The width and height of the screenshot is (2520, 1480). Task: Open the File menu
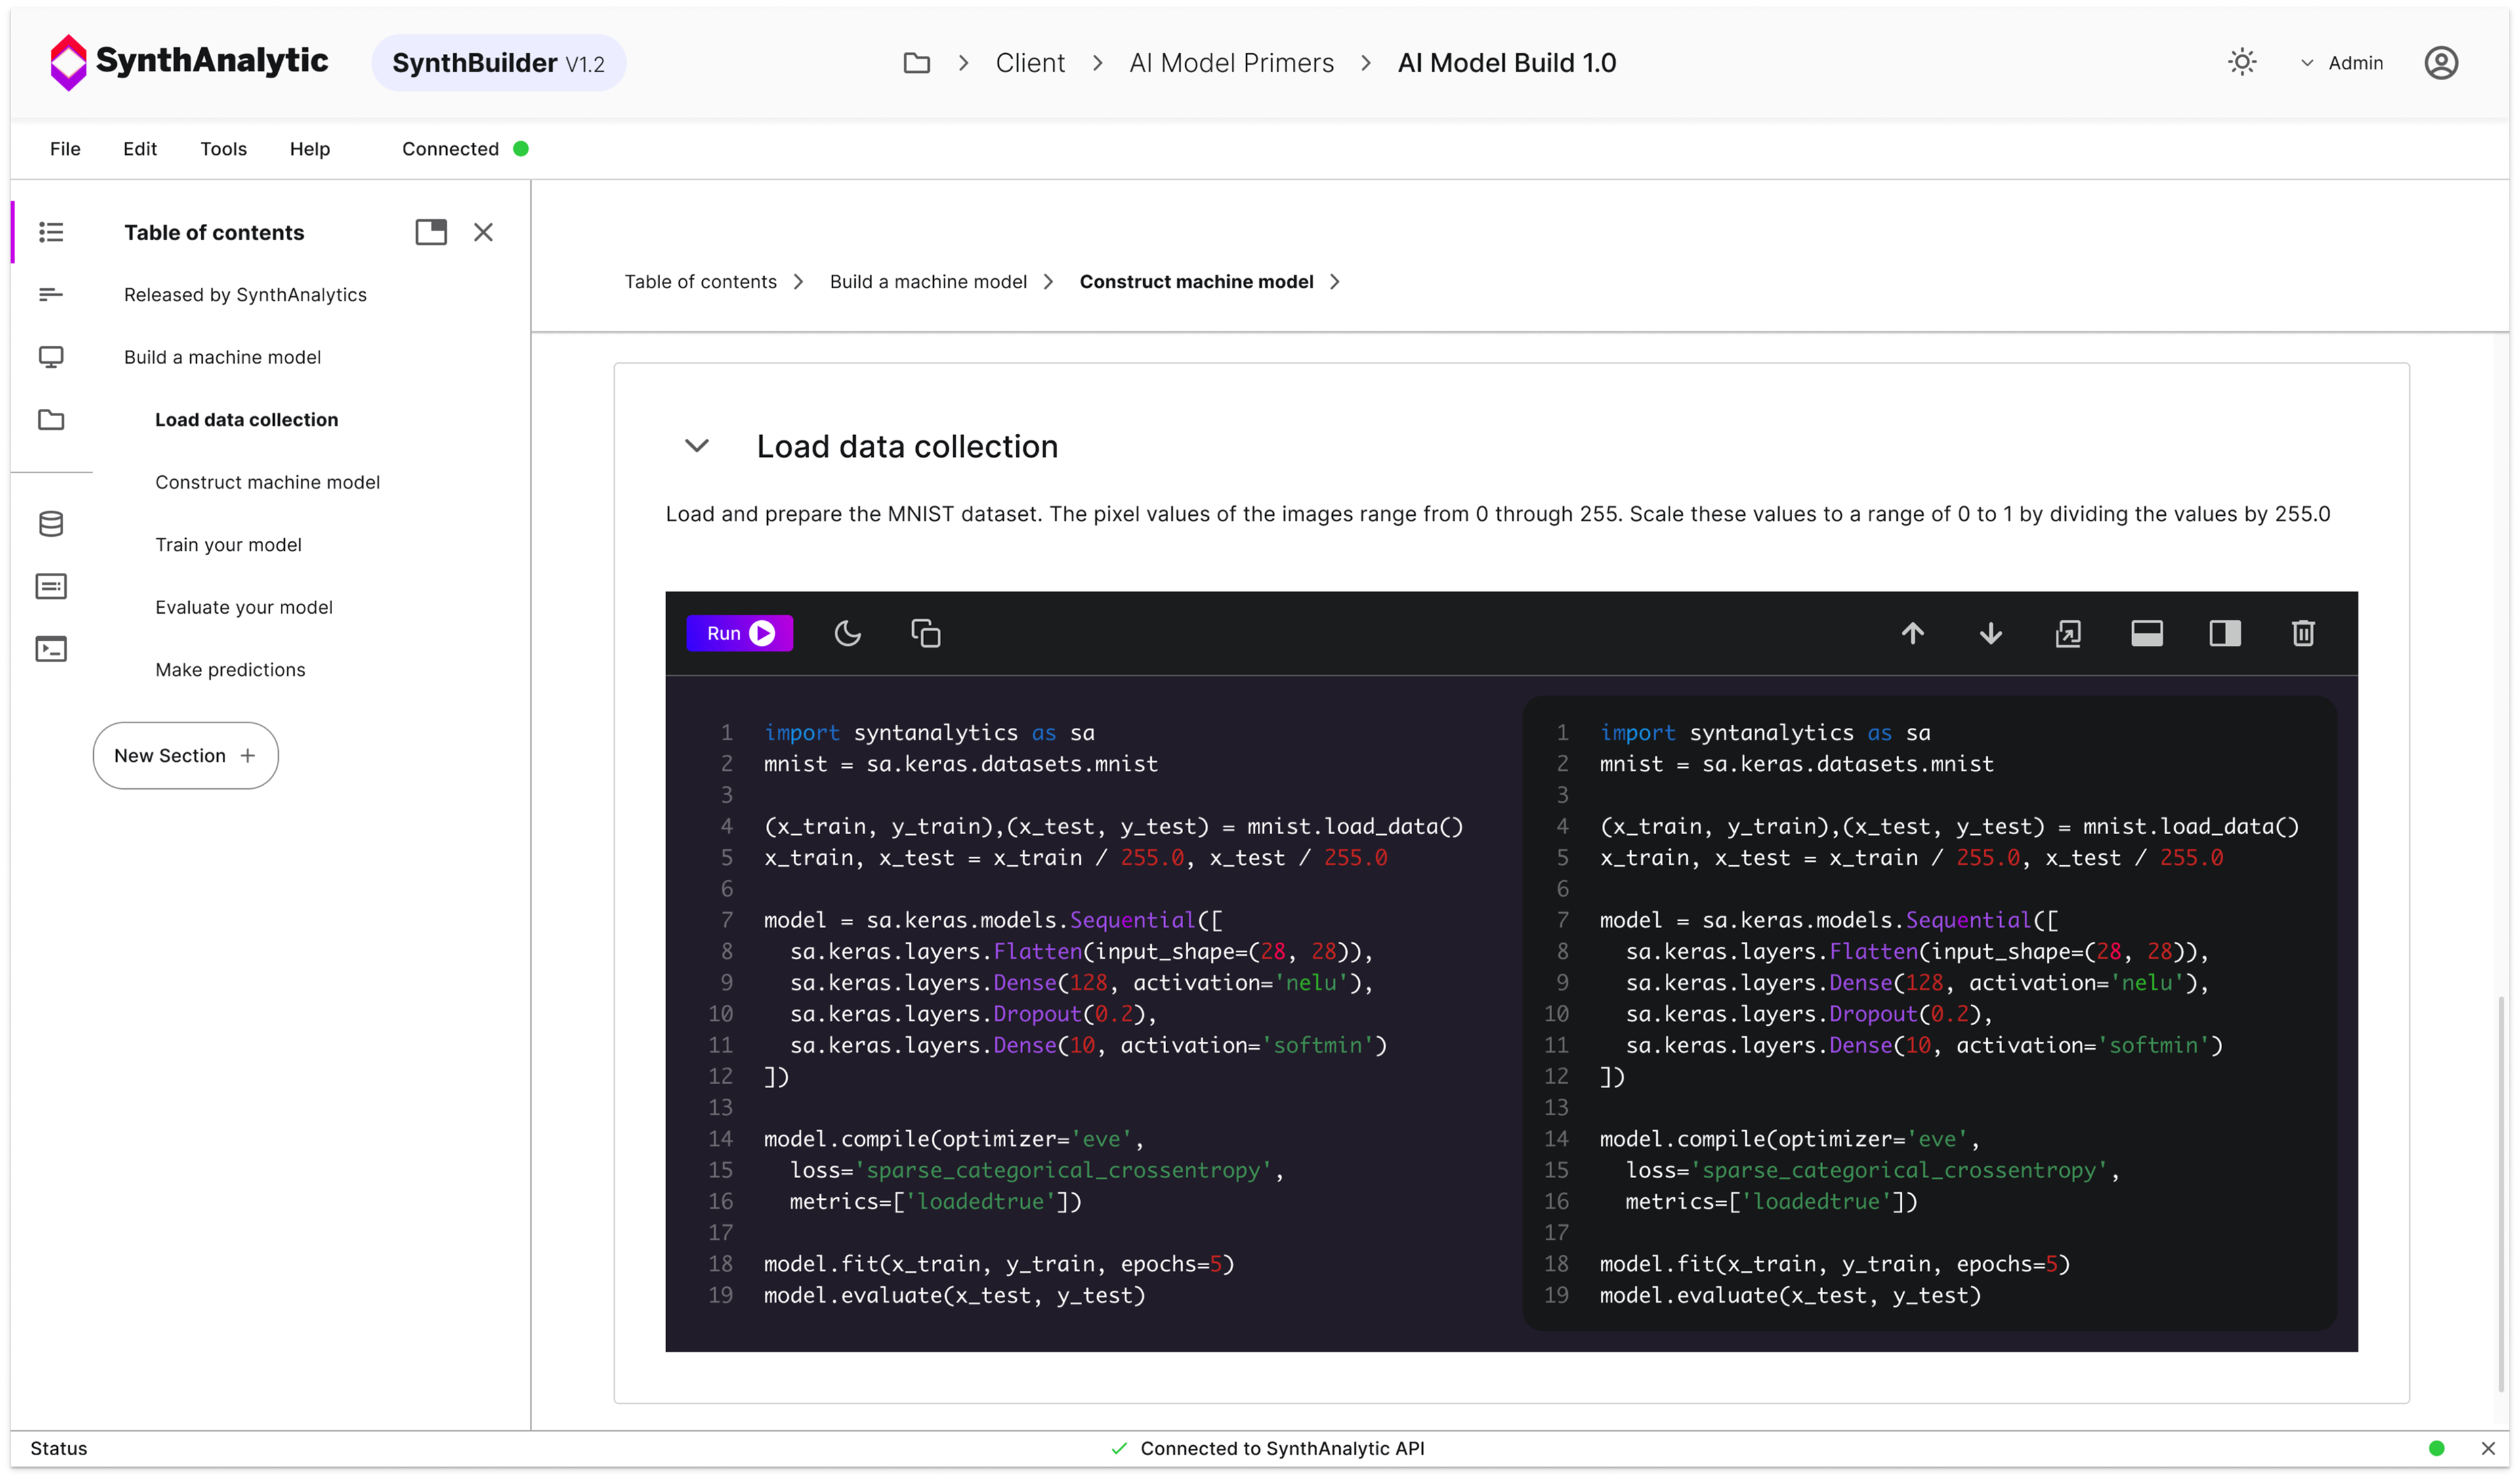pos(65,149)
